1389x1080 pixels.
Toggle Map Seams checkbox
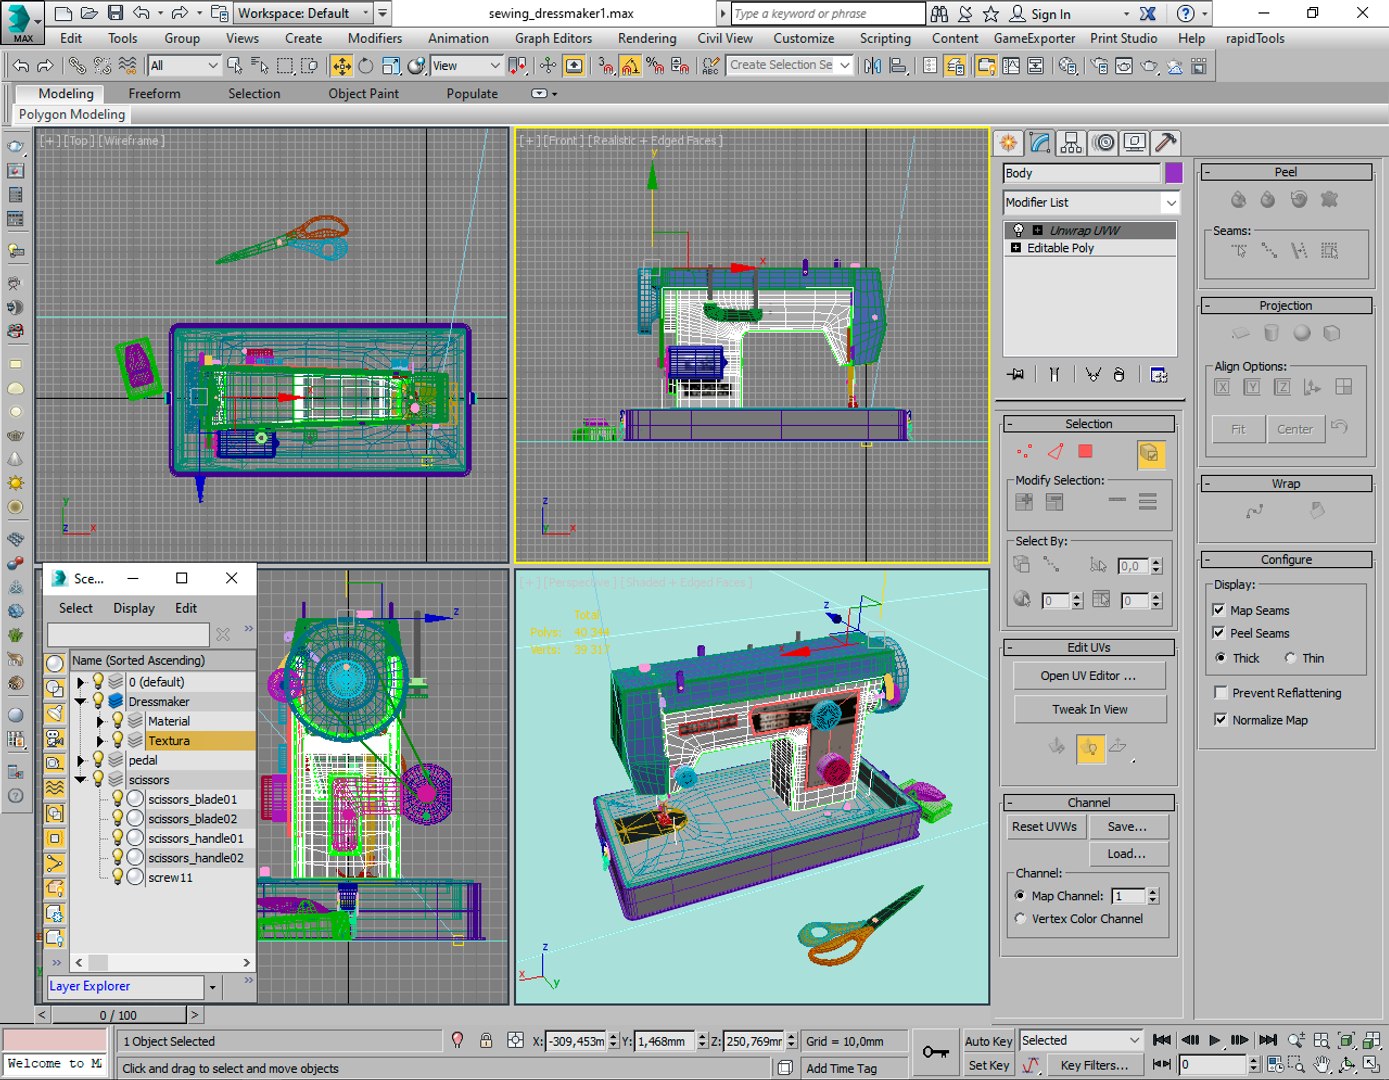point(1219,610)
